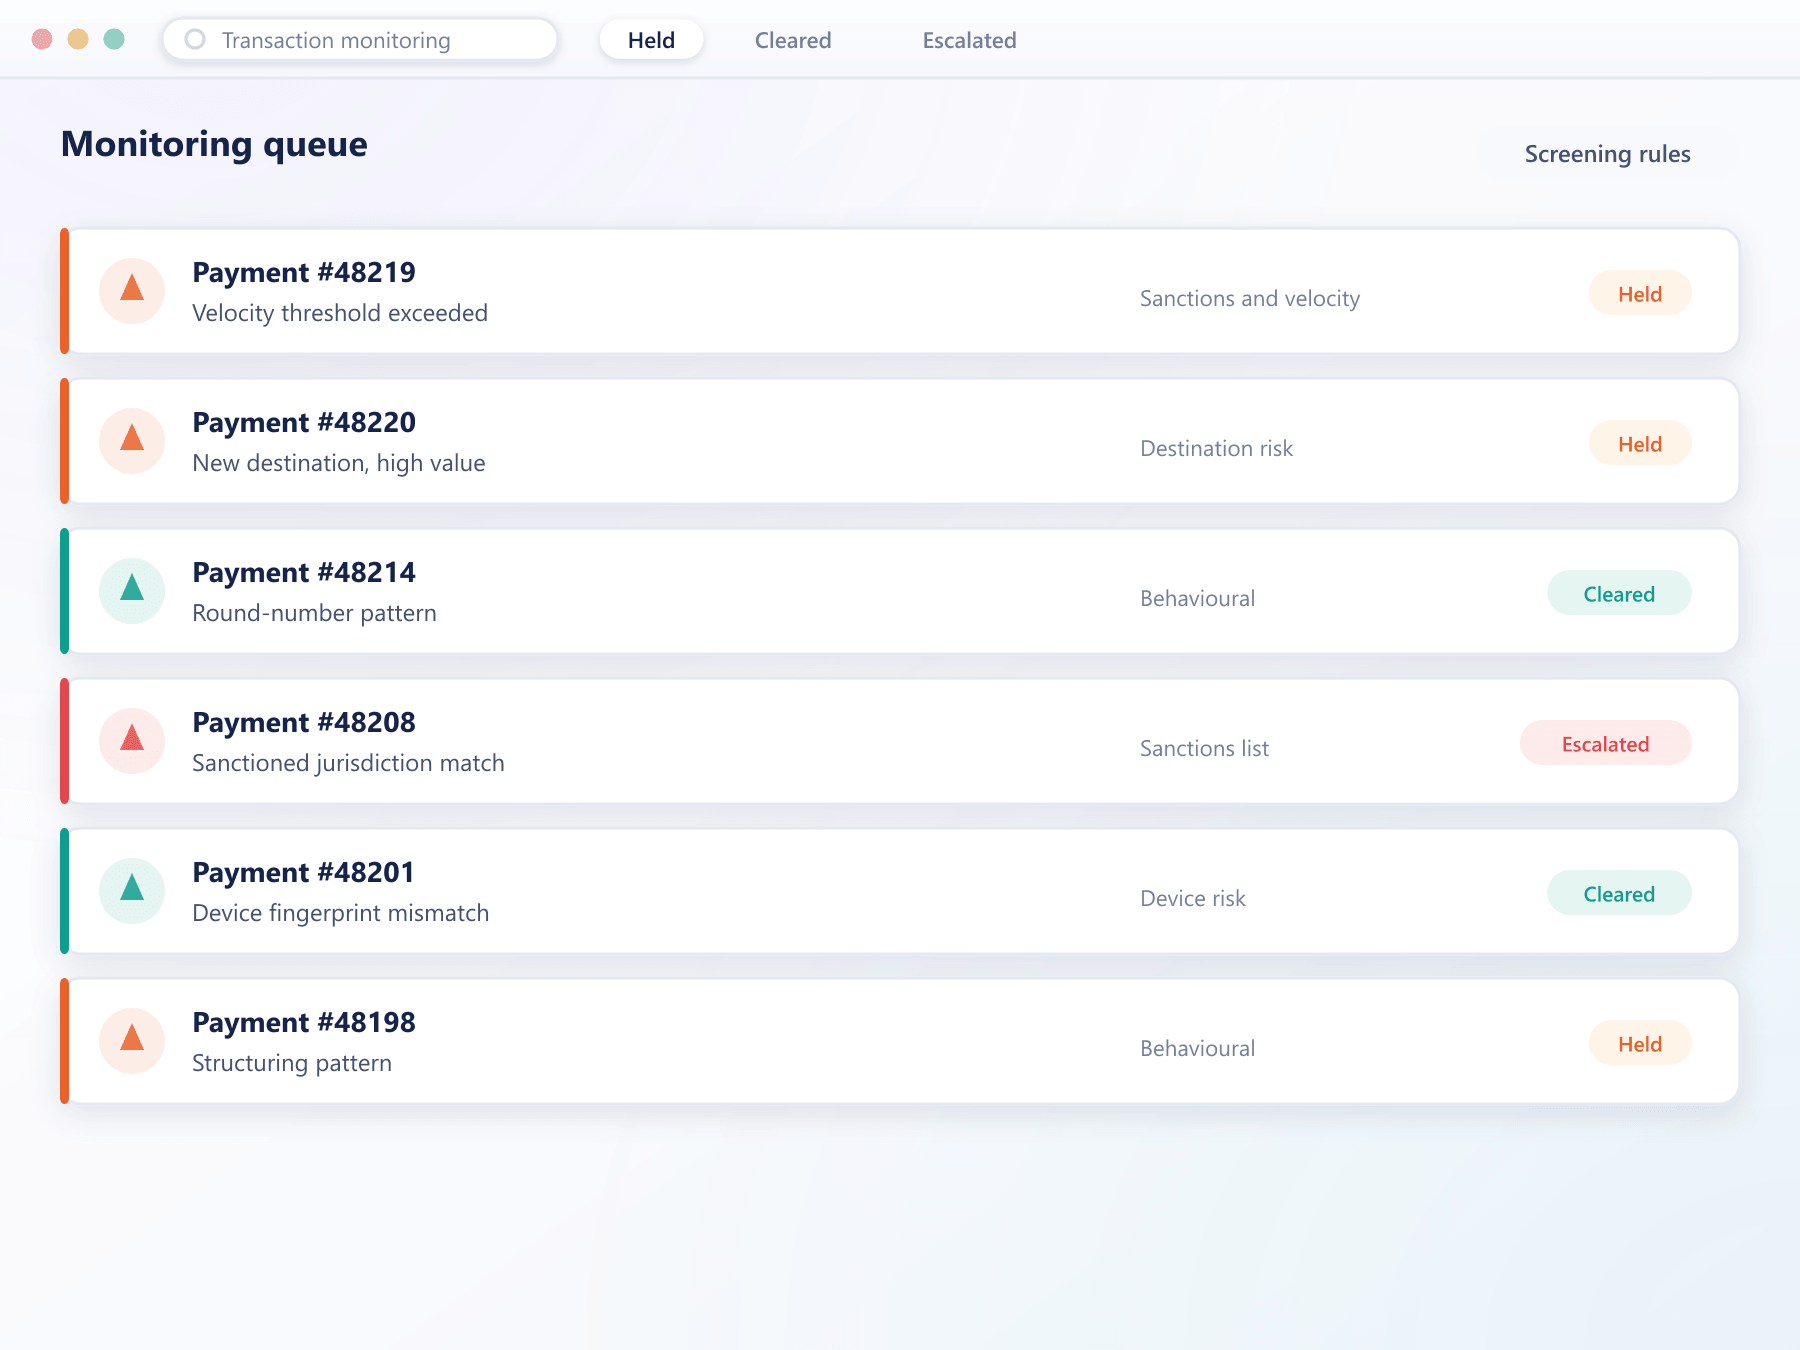Screen dimensions: 1800x1350
Task: Click the 'Monitoring queue' heading
Action: 214,145
